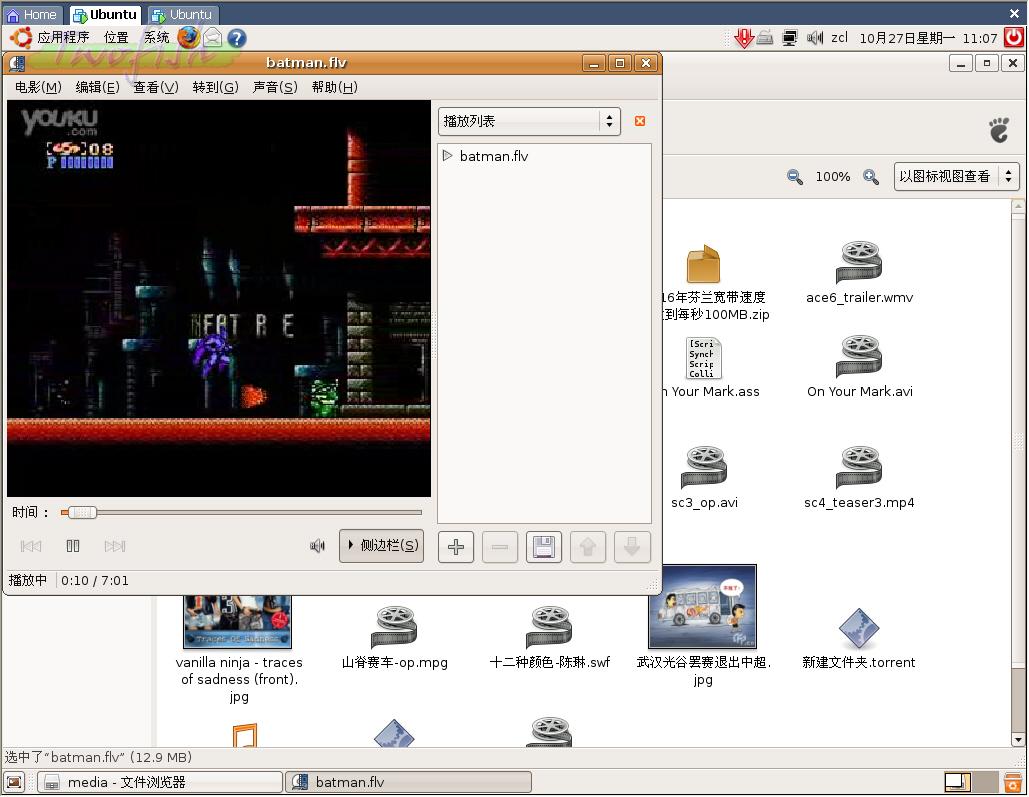Screen dimensions: 1029x797
Task: Select 武汉光谷罢赛退出中超.jpg thumbnail
Action: pos(703,607)
